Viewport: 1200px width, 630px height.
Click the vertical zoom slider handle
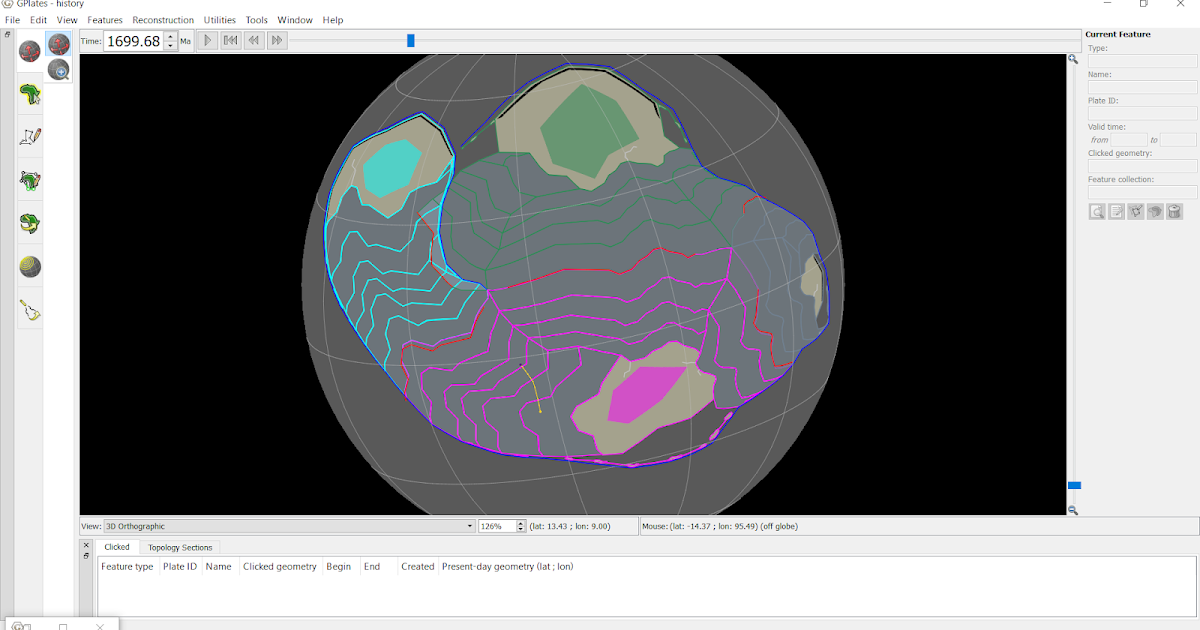point(1074,485)
